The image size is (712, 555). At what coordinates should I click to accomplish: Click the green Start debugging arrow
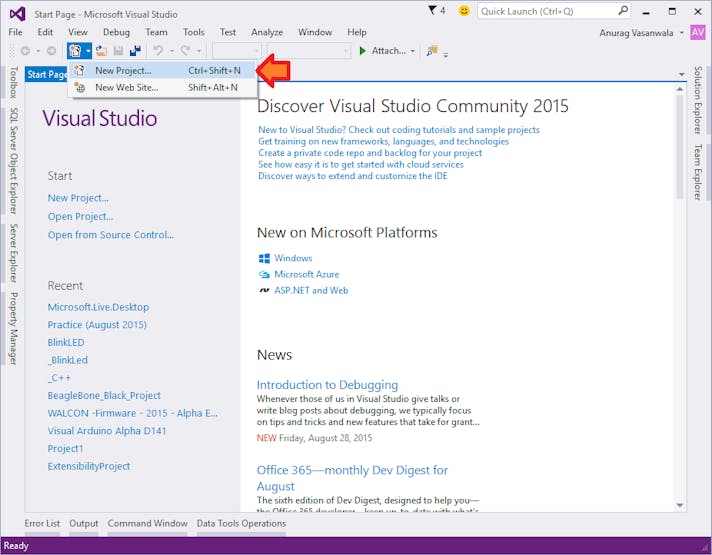point(363,51)
